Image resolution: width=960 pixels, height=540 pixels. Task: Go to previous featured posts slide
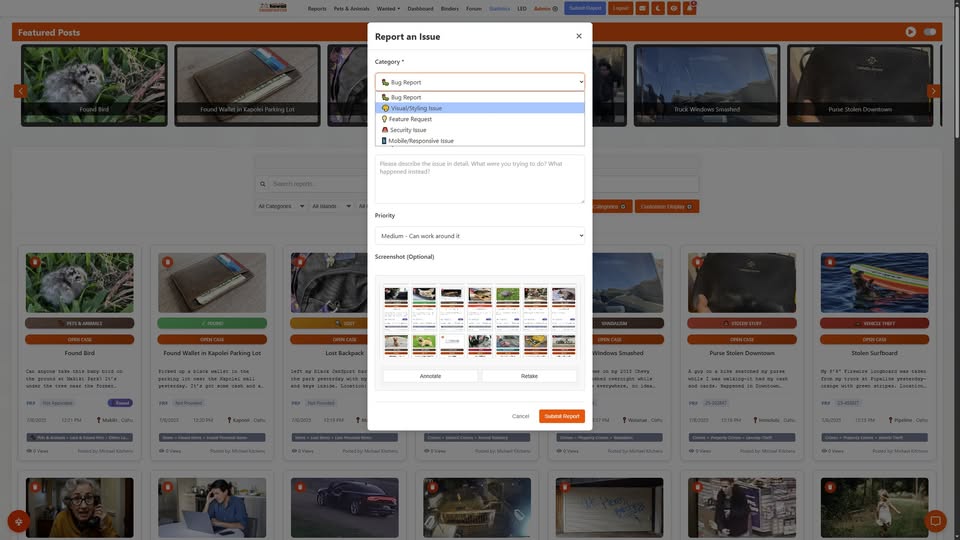[x=20, y=91]
